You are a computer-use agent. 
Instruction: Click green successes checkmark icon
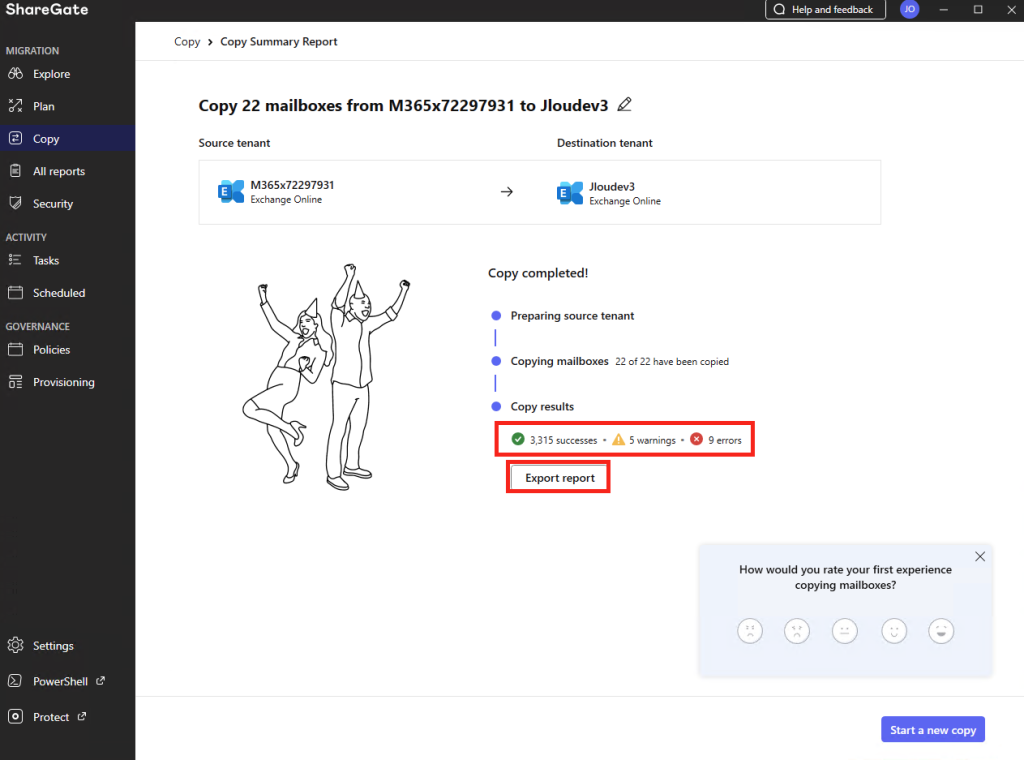(518, 439)
